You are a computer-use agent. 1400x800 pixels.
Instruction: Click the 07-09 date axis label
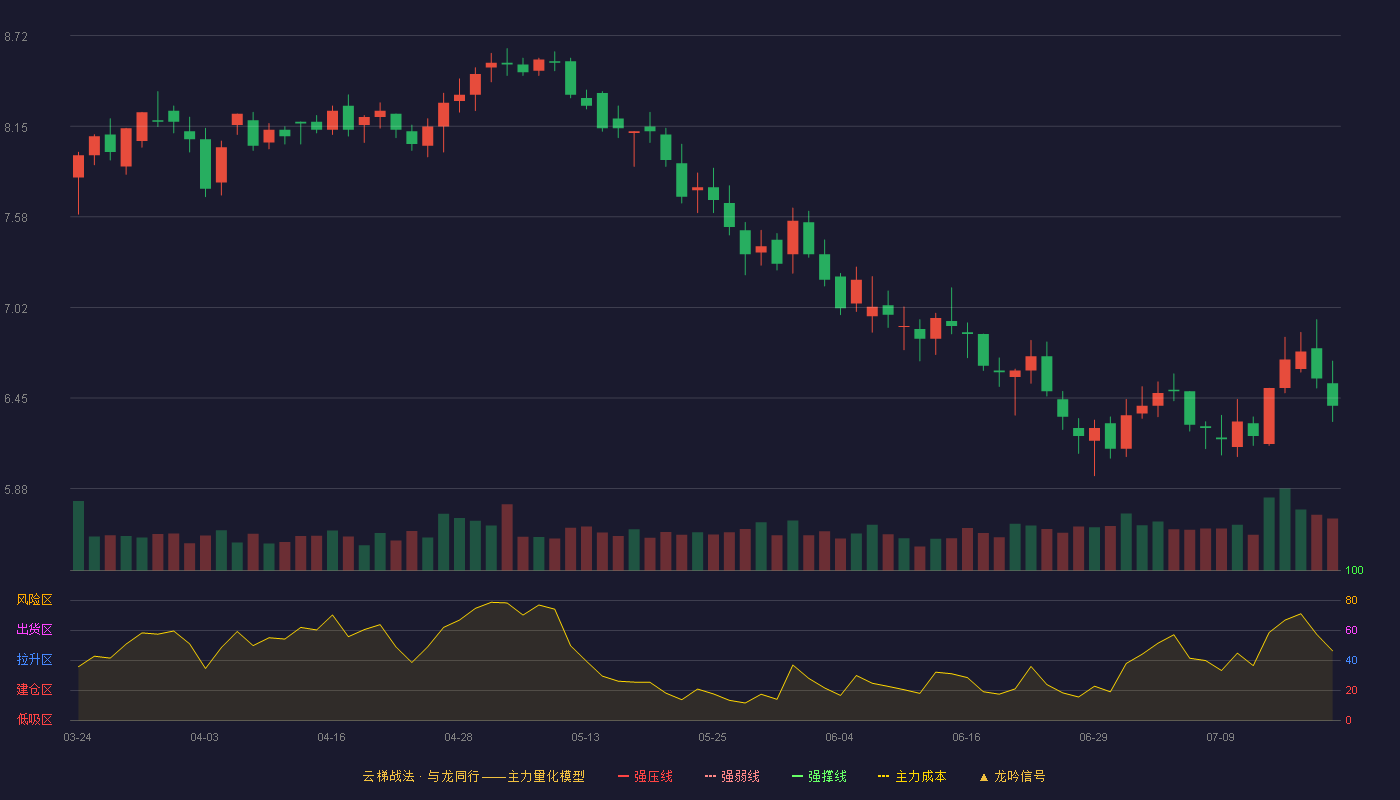tap(1220, 737)
